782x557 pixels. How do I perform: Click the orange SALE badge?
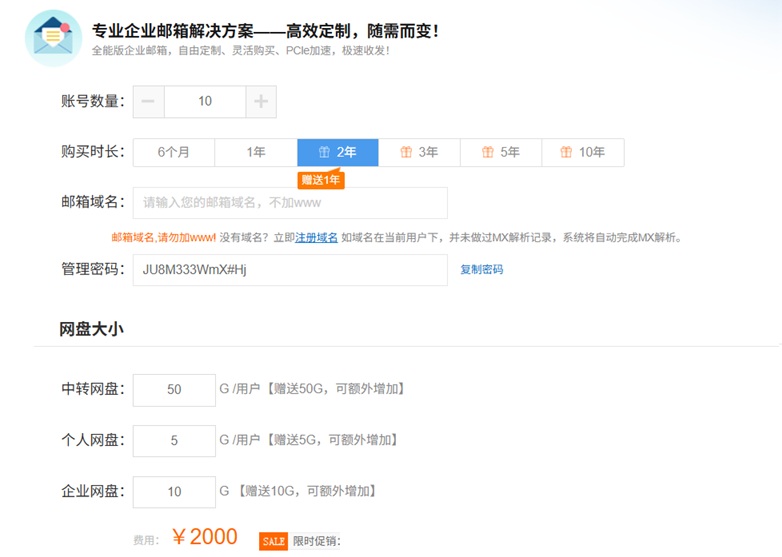point(273,542)
